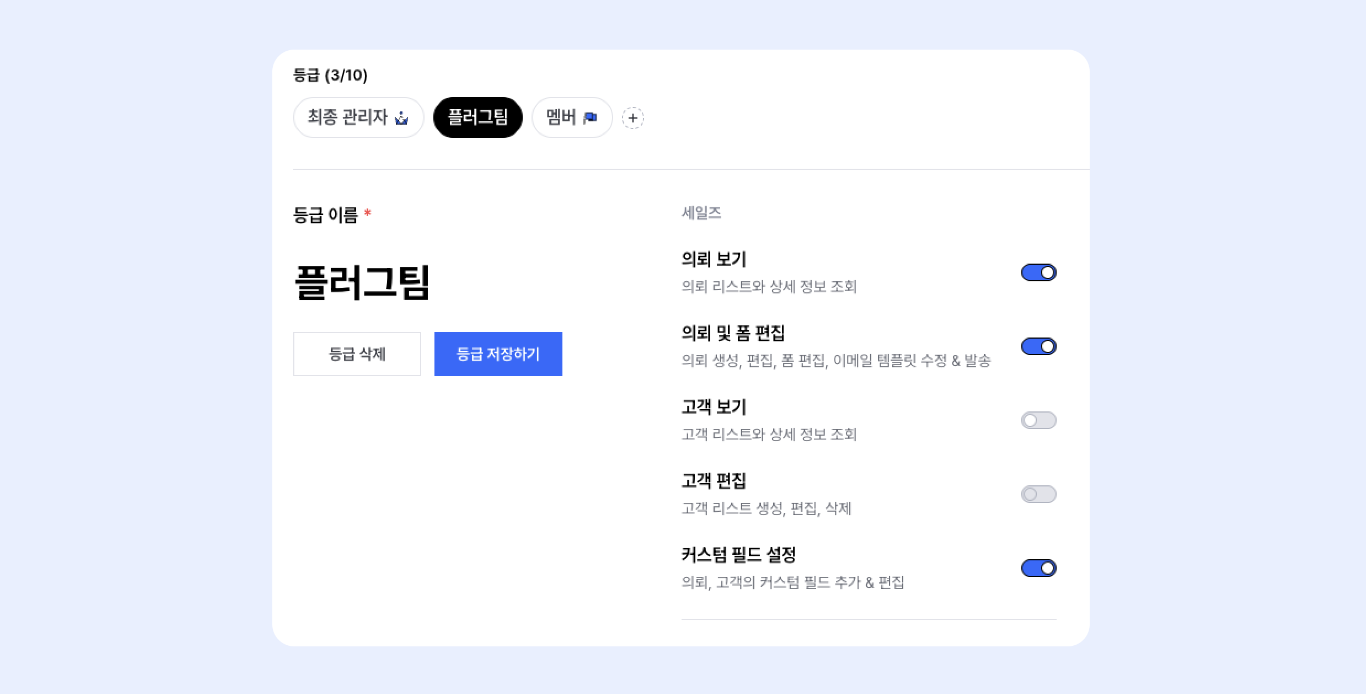The height and width of the screenshot is (694, 1366).
Task: Turn off the 의뢰 및 폼 편집 switch
Action: pos(1038,346)
